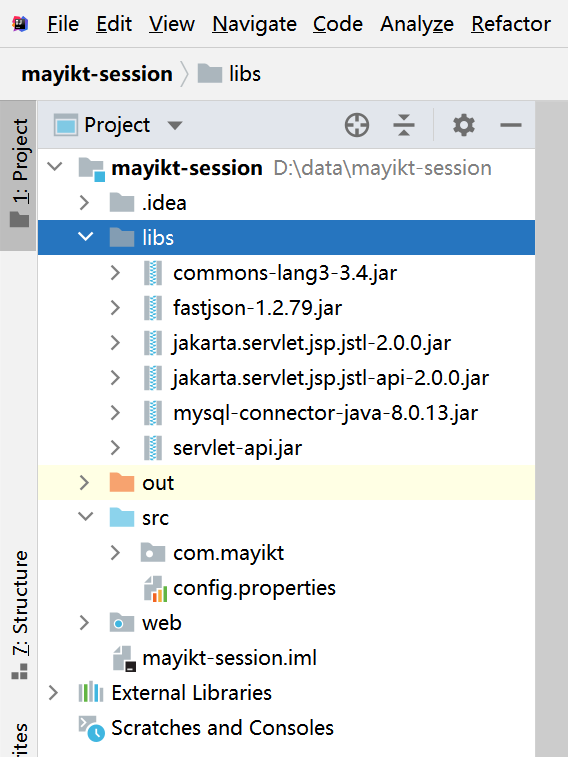
Task: Expand the out folder
Action: coord(84,483)
